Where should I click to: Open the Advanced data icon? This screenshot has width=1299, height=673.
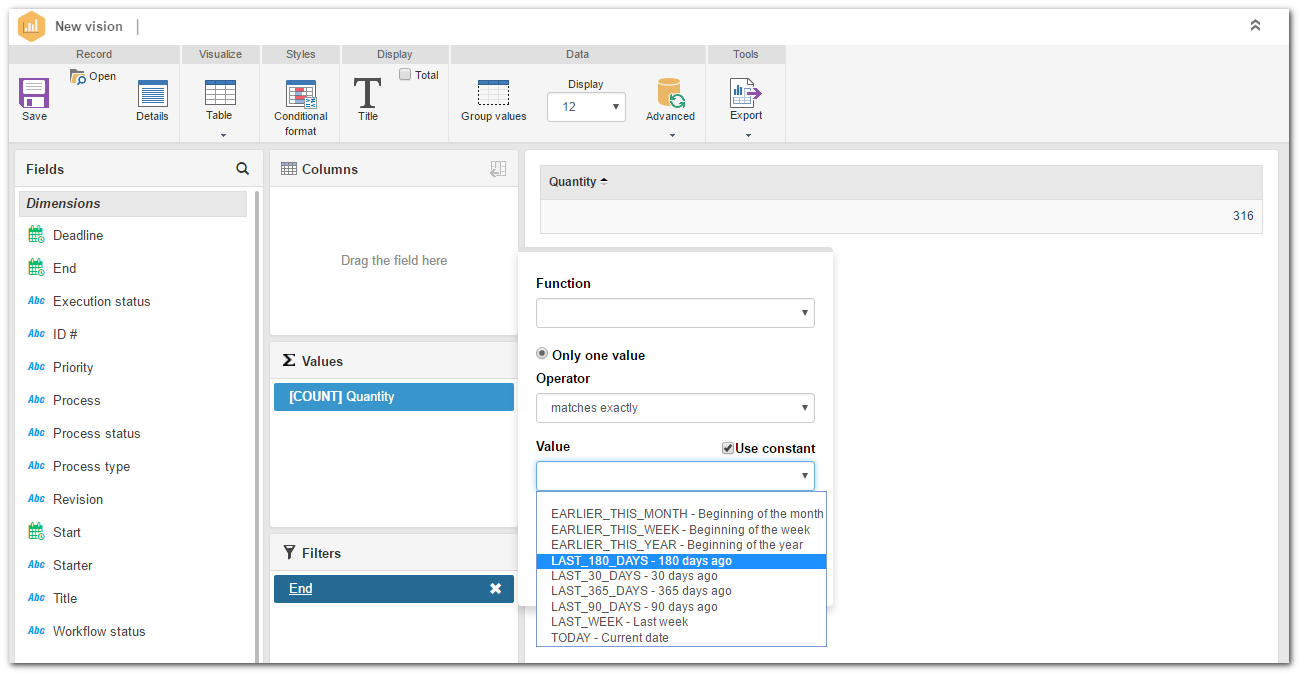[x=670, y=93]
